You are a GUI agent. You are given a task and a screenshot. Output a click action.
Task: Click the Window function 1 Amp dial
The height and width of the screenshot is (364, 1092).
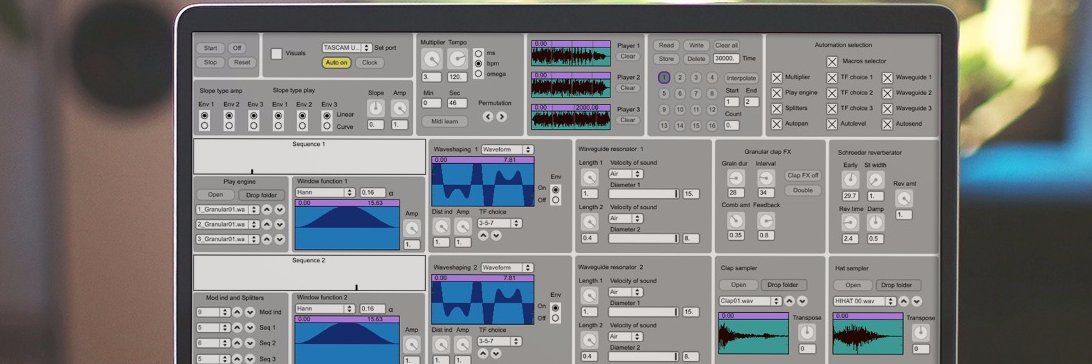412,228
